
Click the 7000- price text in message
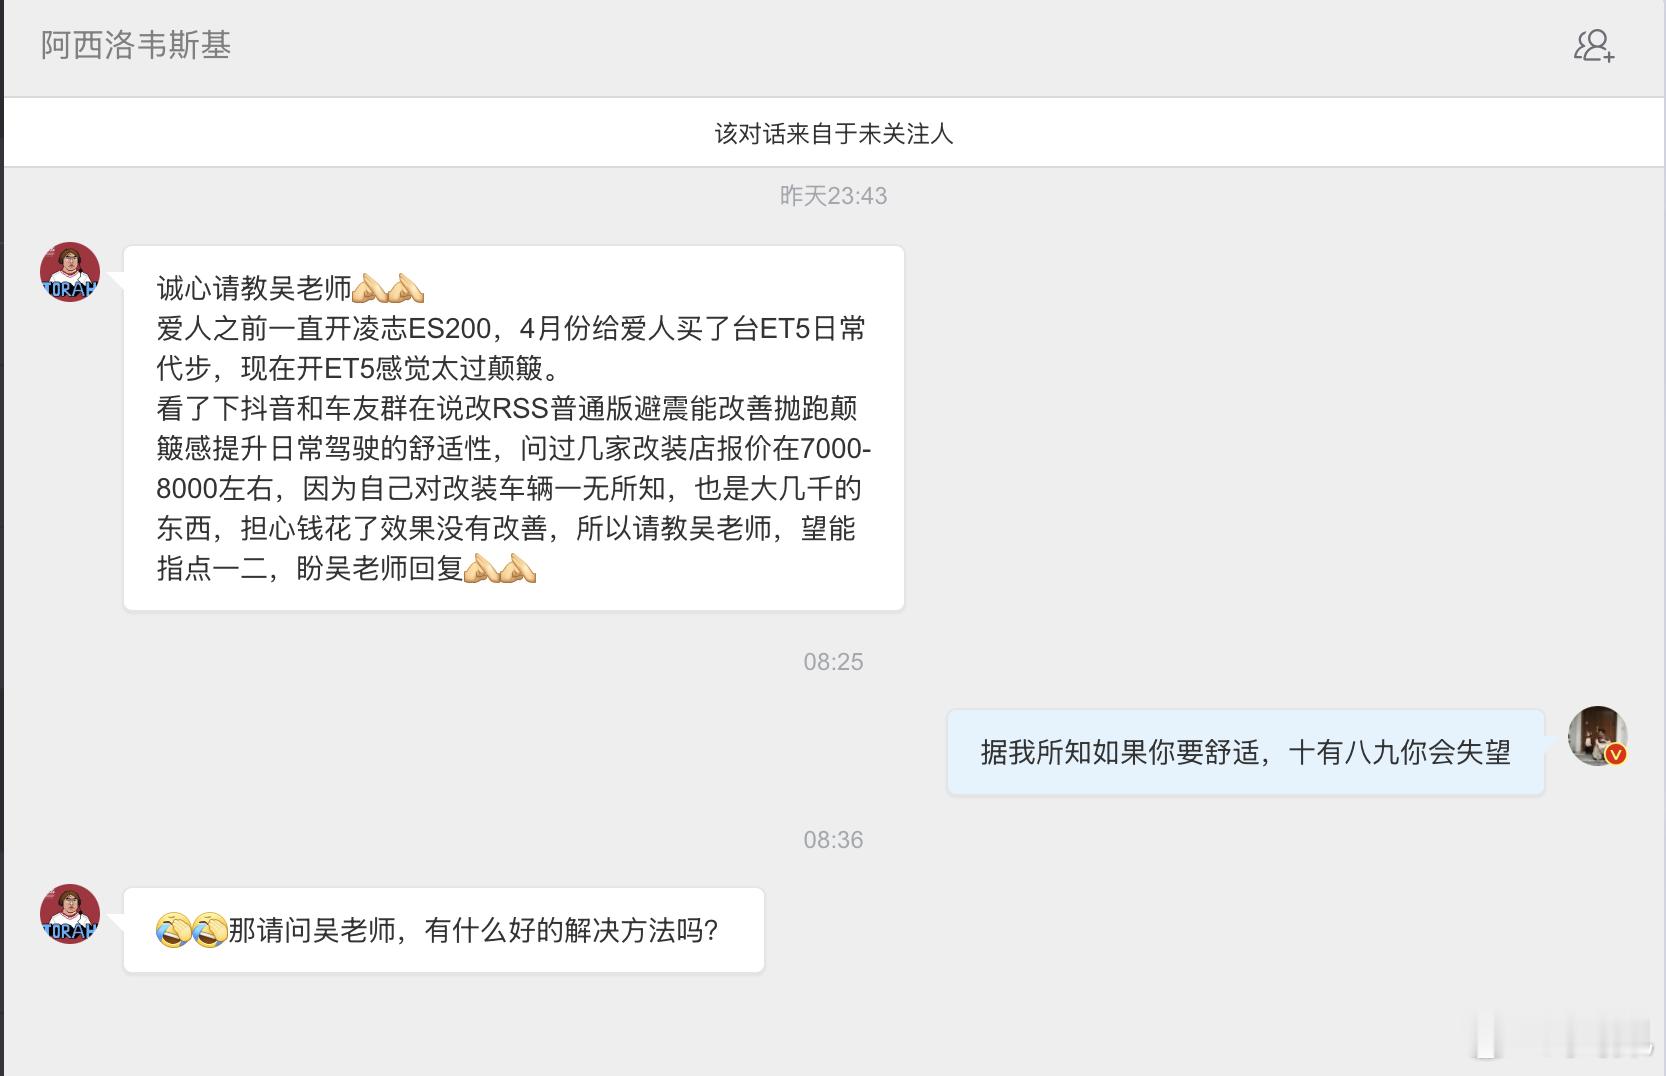point(836,448)
